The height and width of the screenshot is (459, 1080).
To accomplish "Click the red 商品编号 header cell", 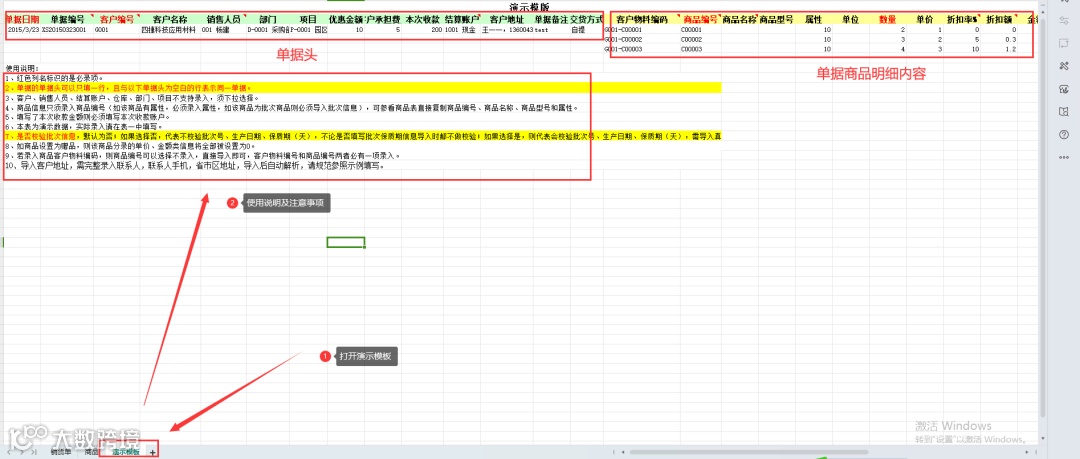I will [700, 19].
